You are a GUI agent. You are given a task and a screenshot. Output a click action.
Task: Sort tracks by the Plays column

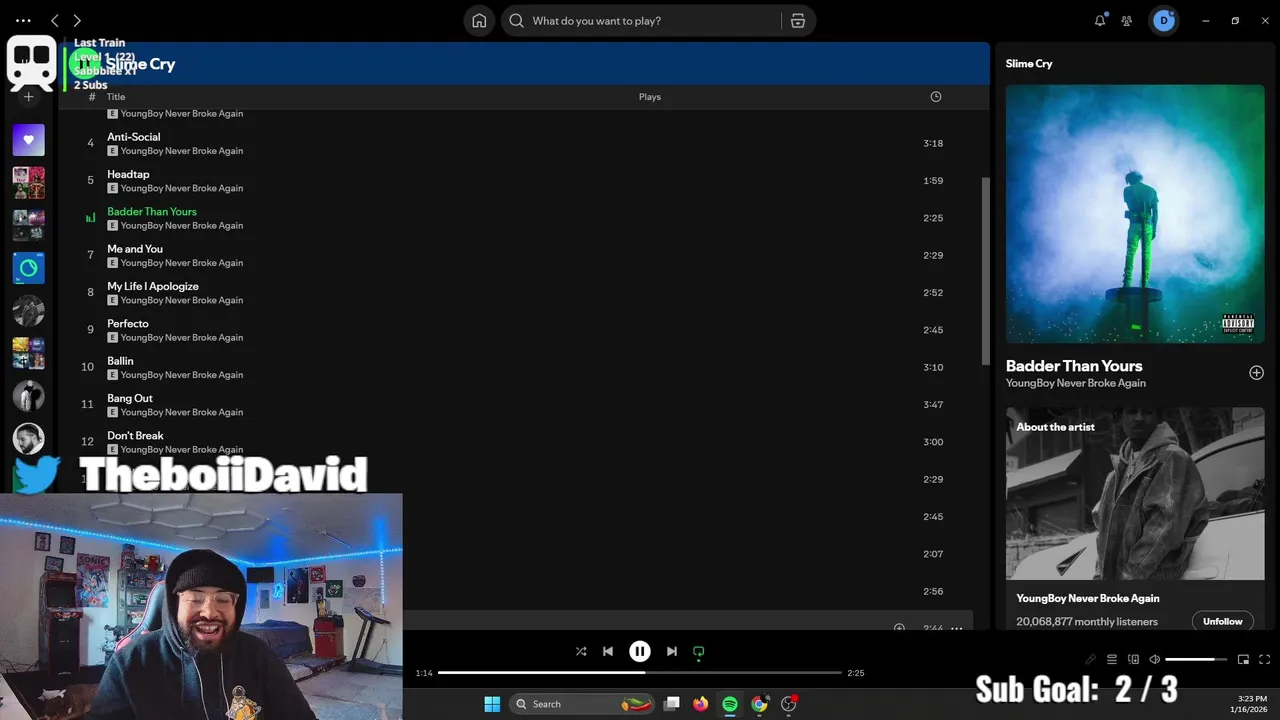[x=650, y=97]
